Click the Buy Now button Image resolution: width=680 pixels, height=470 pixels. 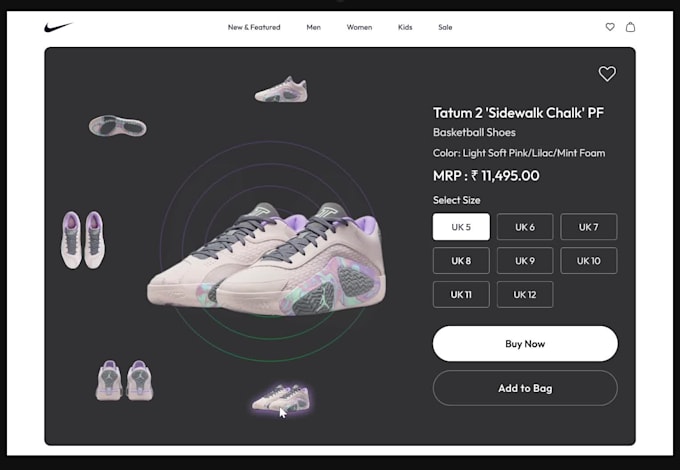(x=525, y=344)
